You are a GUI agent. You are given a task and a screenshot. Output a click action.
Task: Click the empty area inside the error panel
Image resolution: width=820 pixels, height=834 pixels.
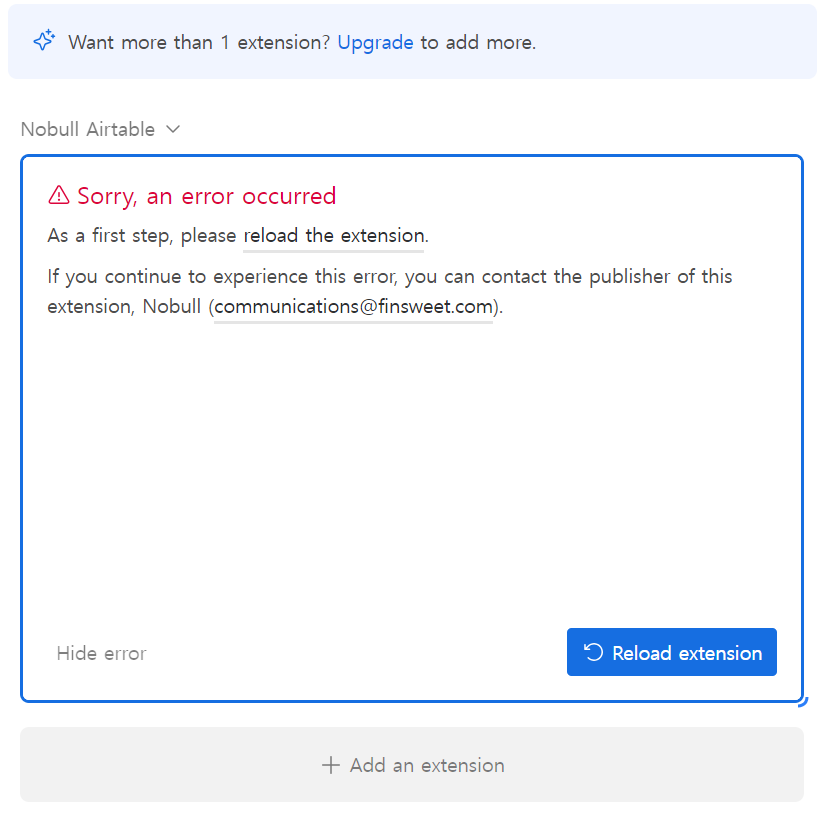(x=412, y=468)
